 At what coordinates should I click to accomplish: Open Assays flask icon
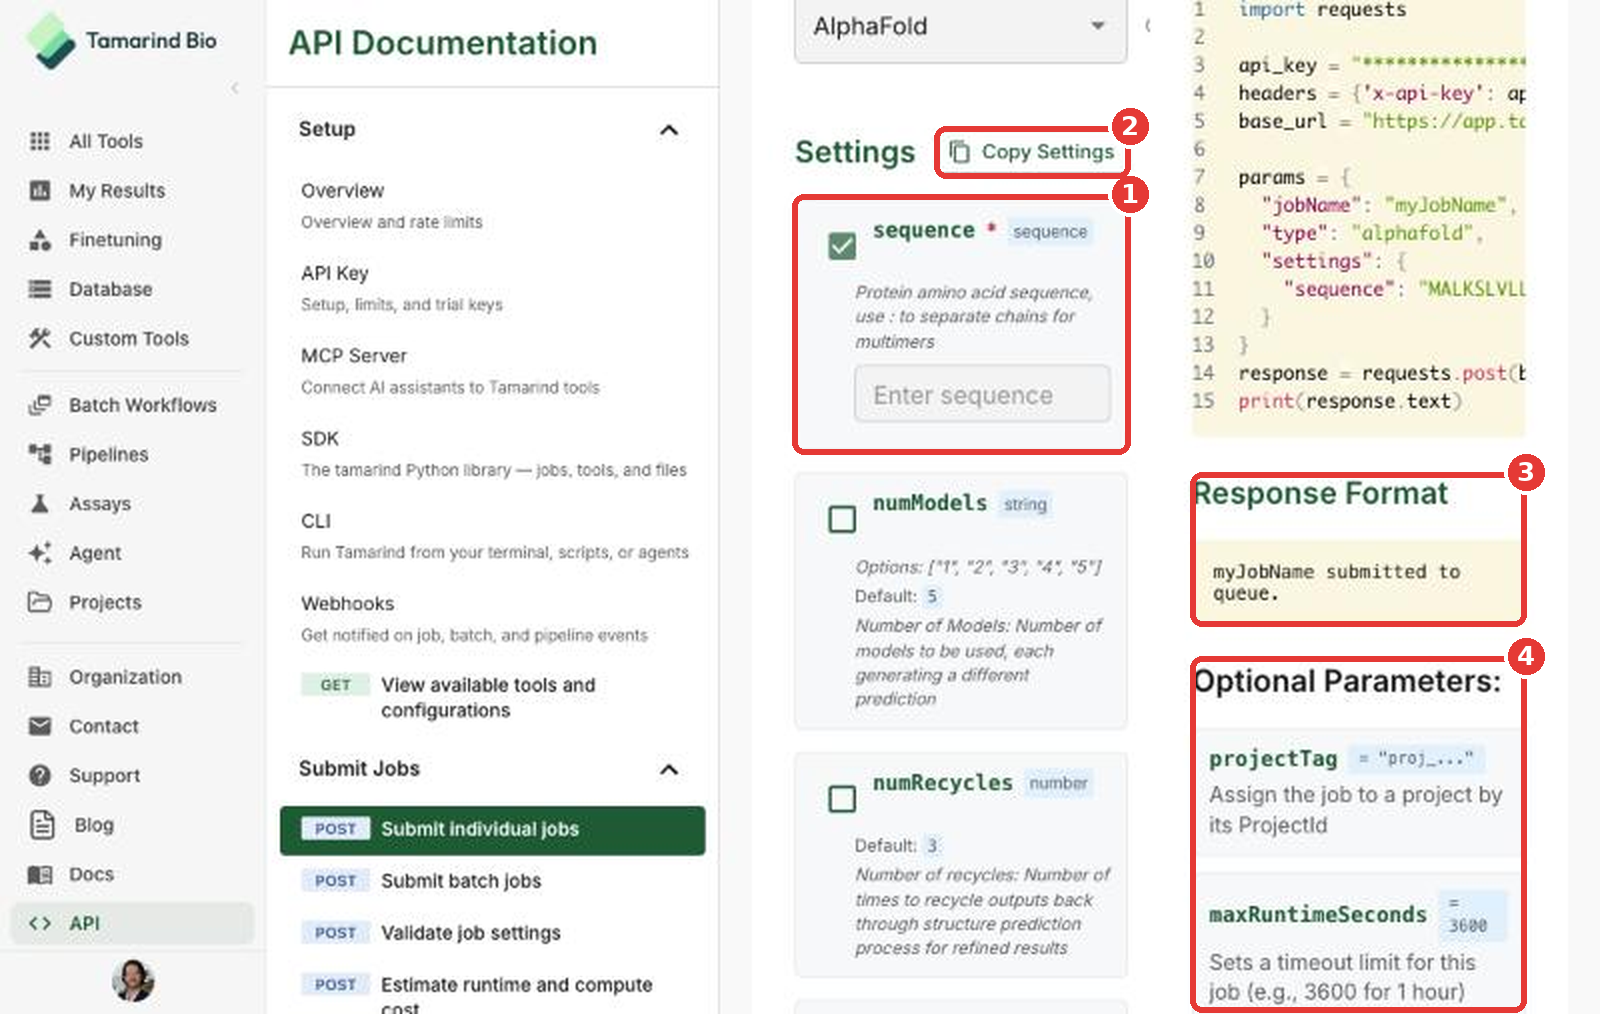pyautogui.click(x=40, y=503)
